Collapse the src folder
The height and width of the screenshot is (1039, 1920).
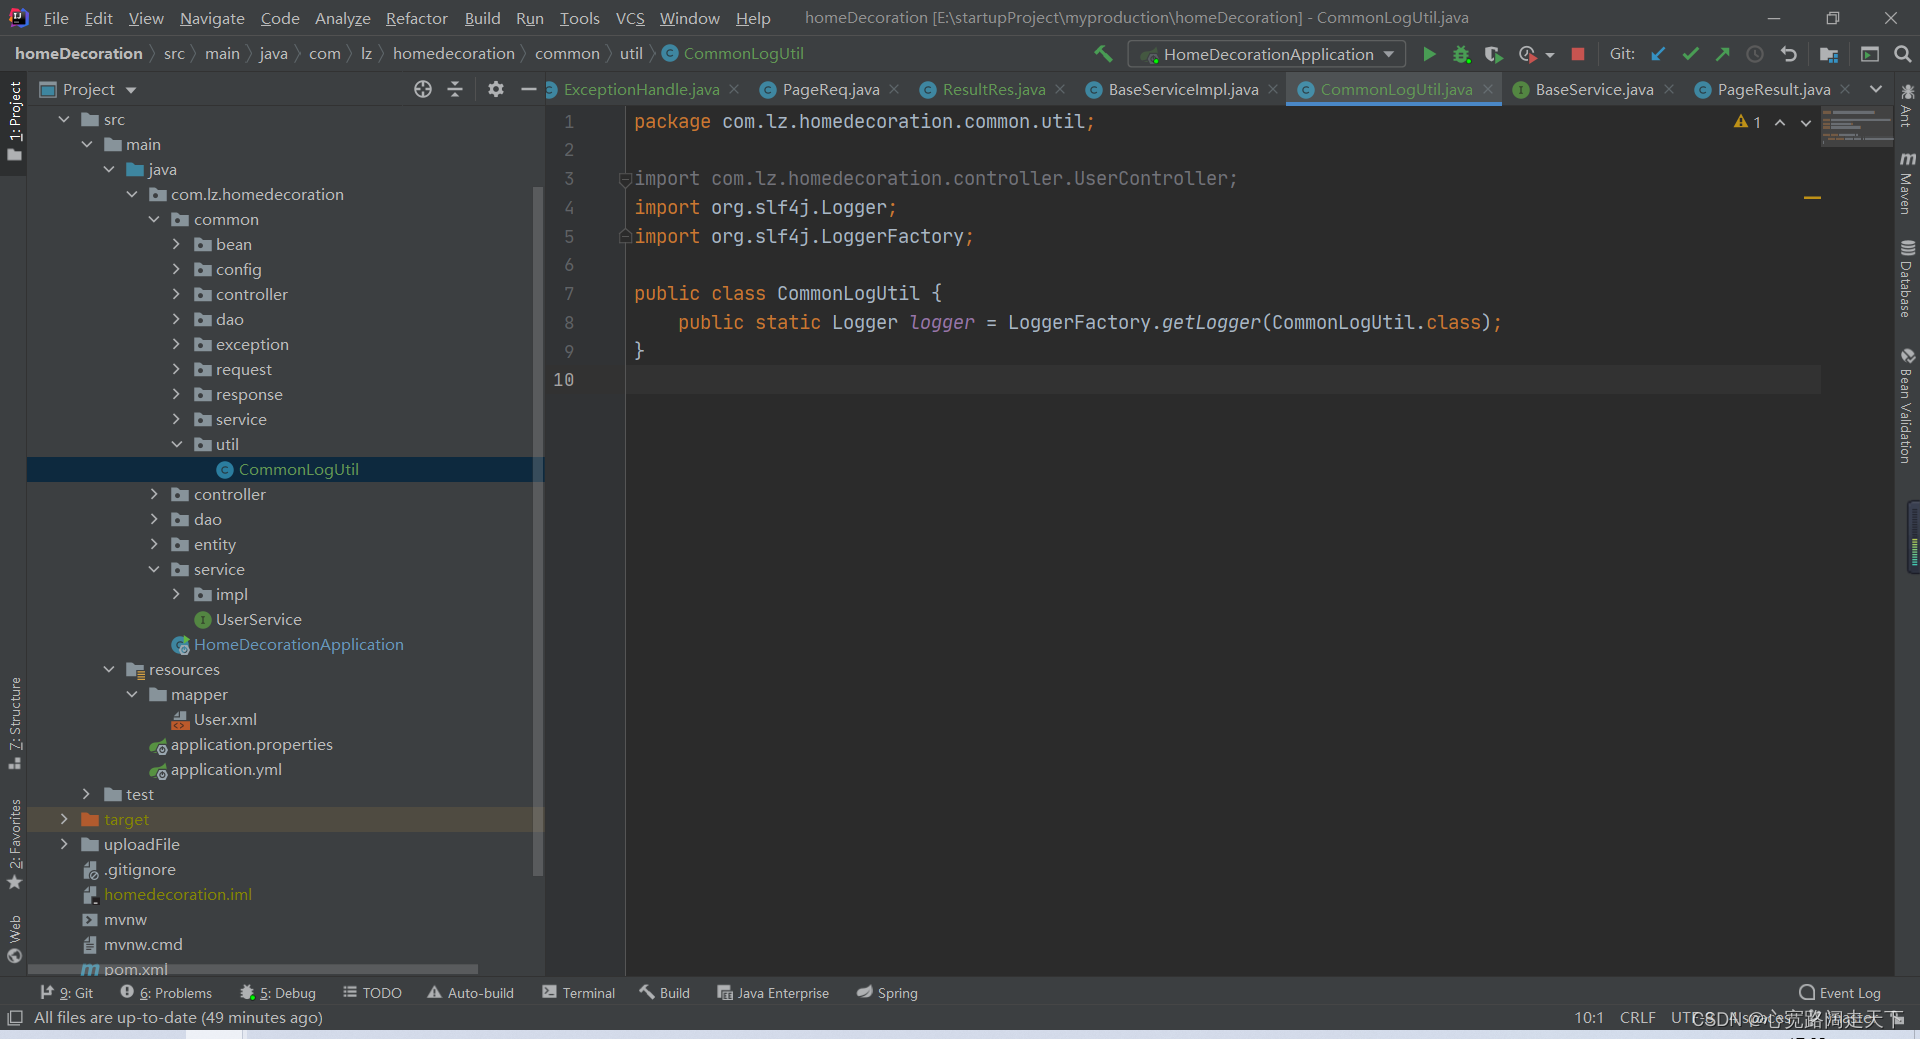point(64,119)
